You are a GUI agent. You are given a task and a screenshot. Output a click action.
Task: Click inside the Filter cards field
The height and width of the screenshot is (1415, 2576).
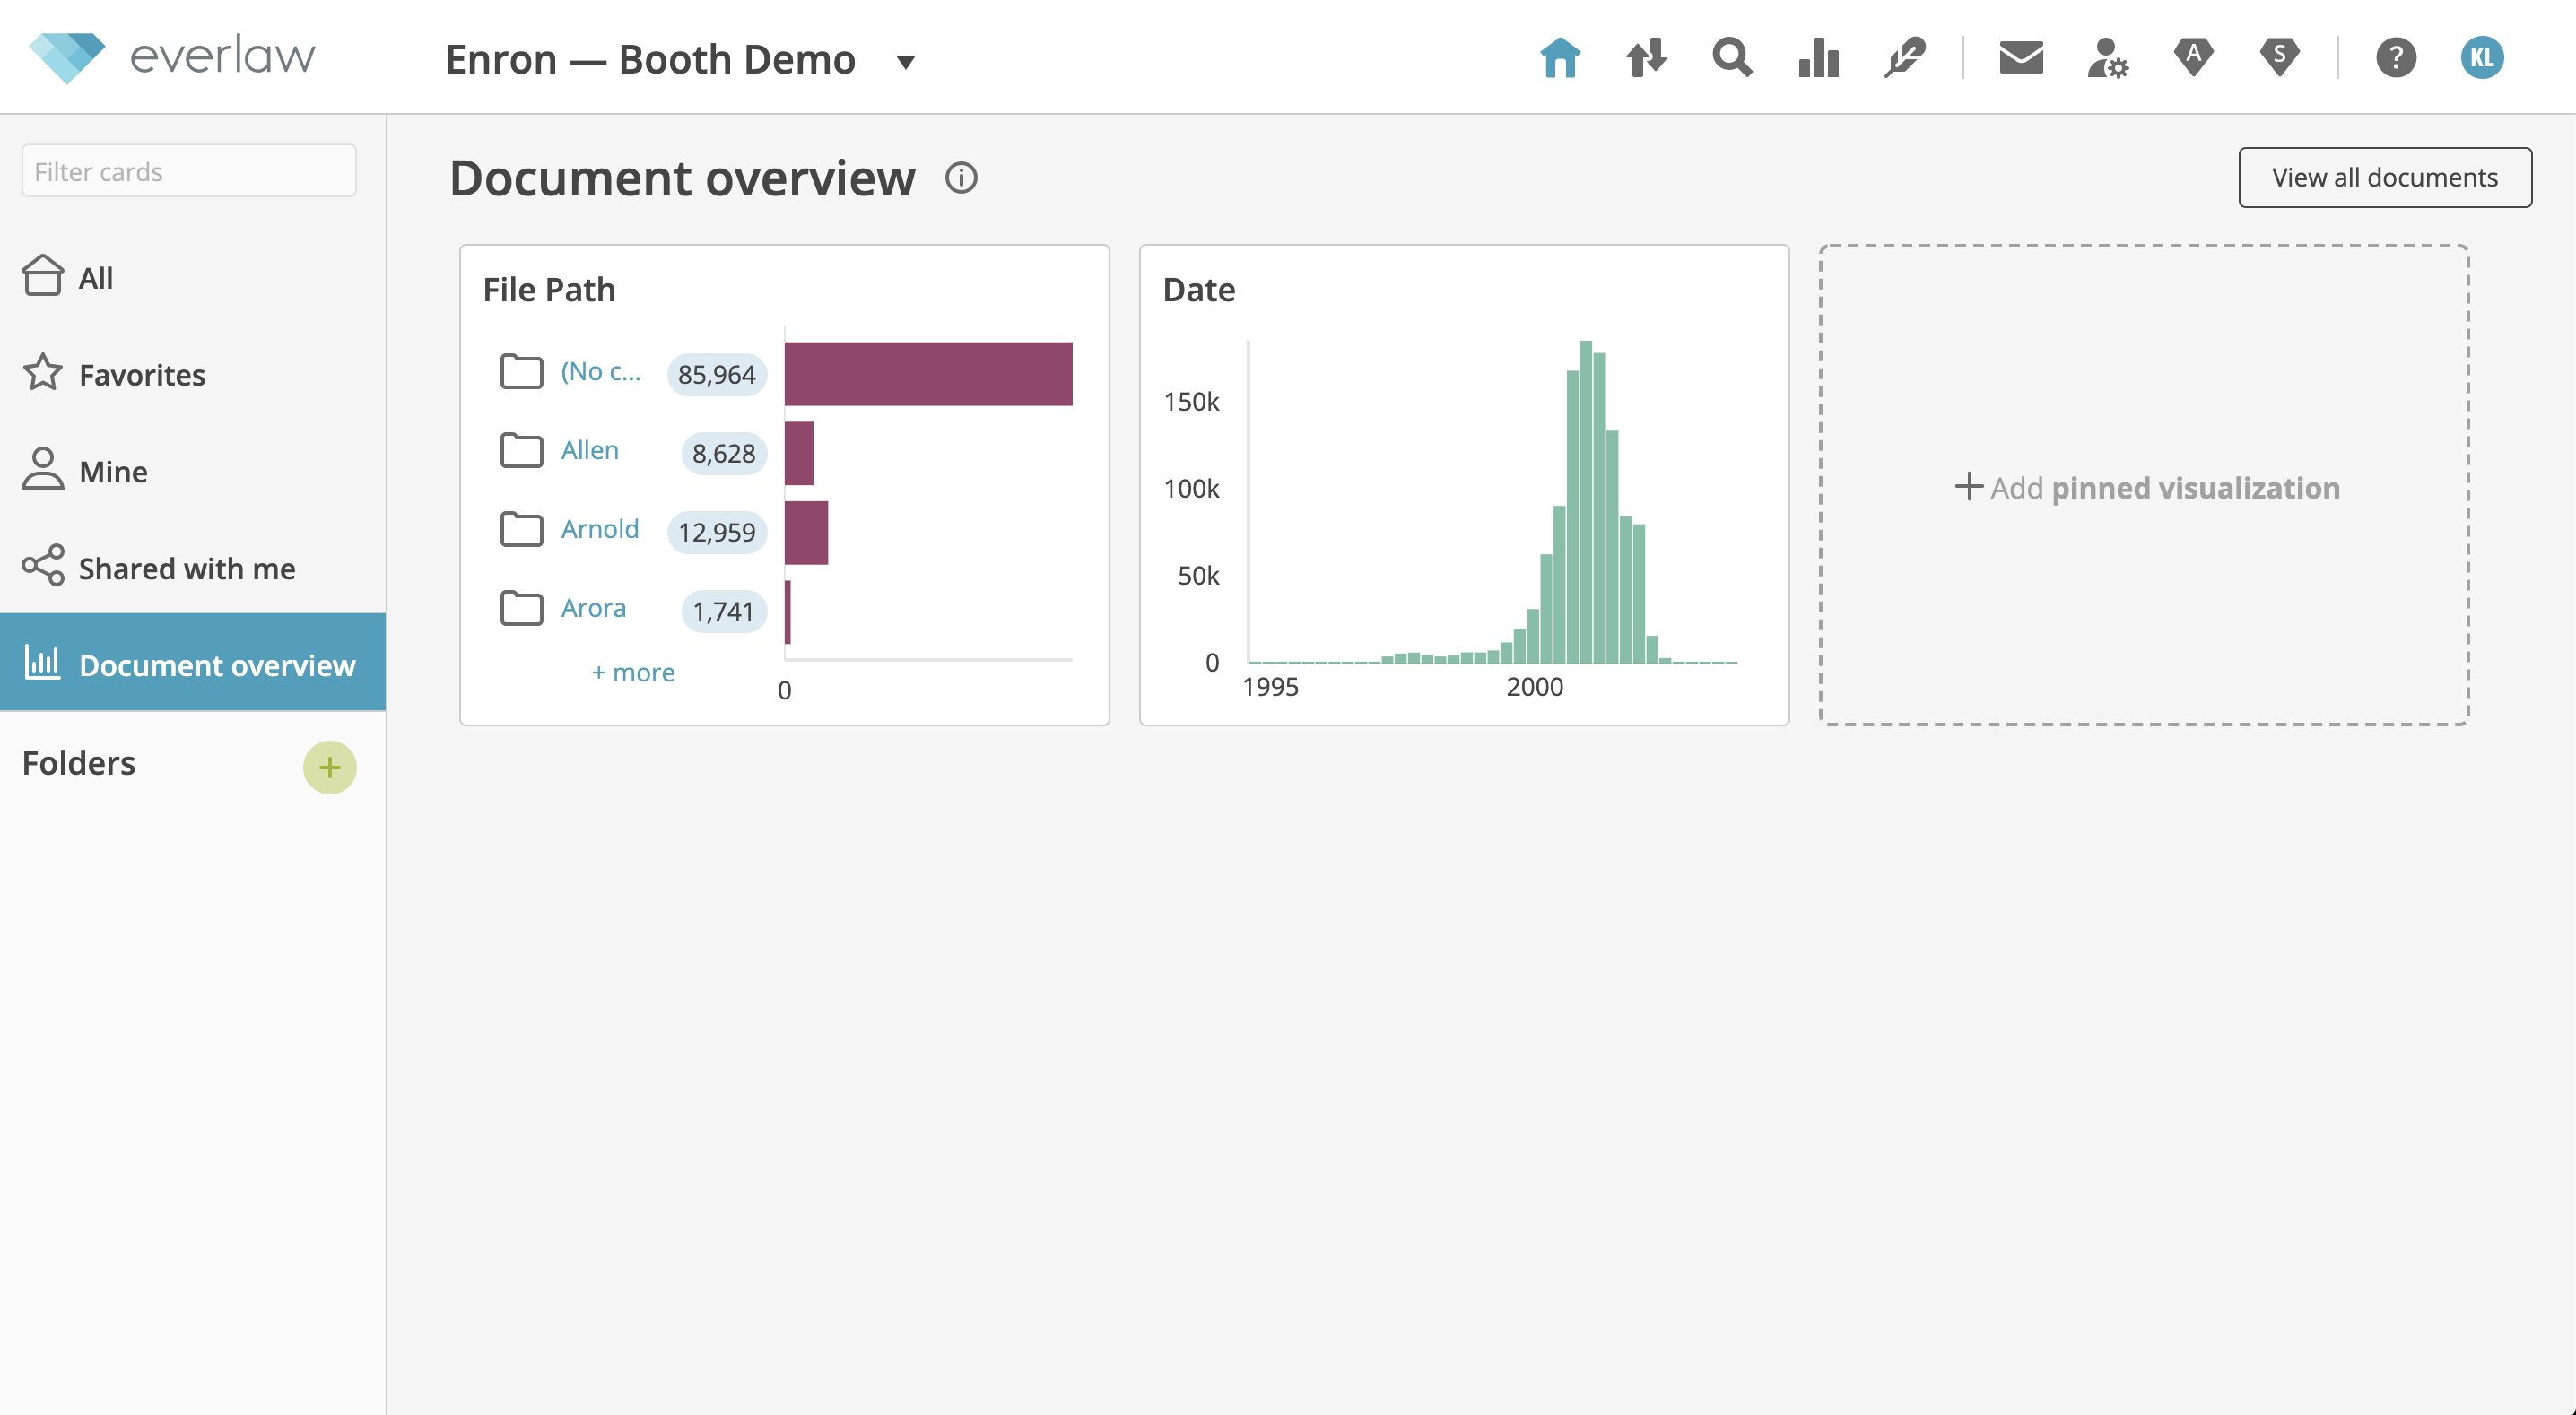click(x=189, y=171)
